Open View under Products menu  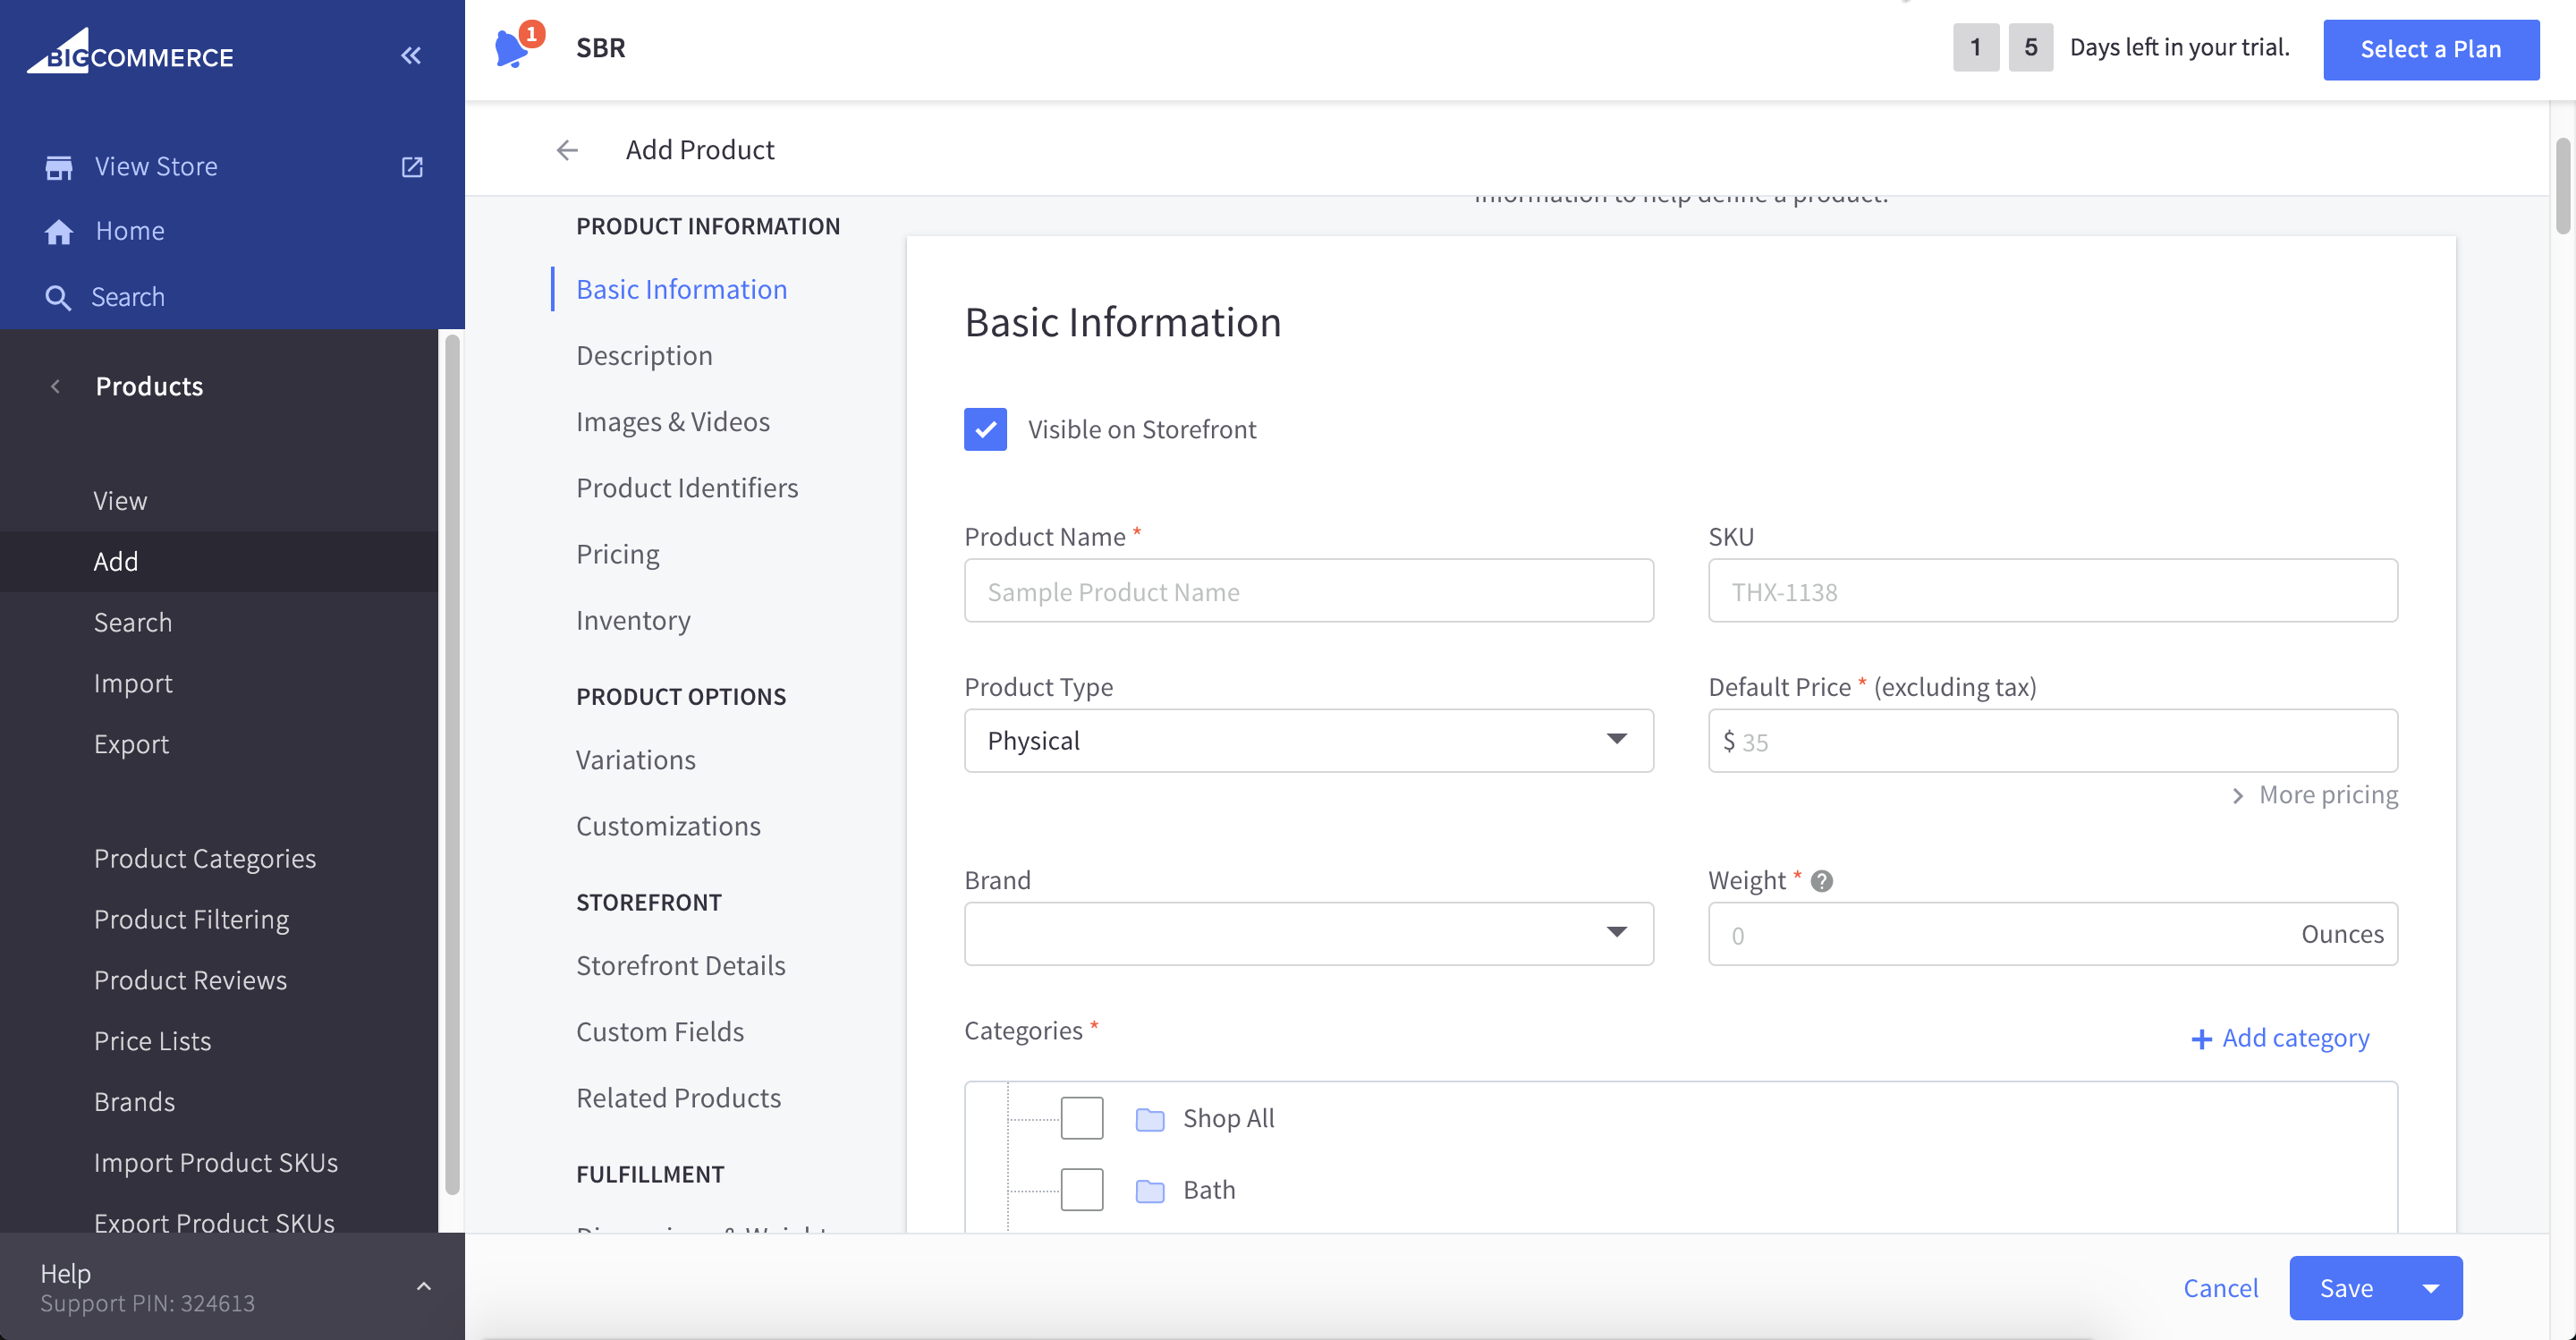click(219, 500)
